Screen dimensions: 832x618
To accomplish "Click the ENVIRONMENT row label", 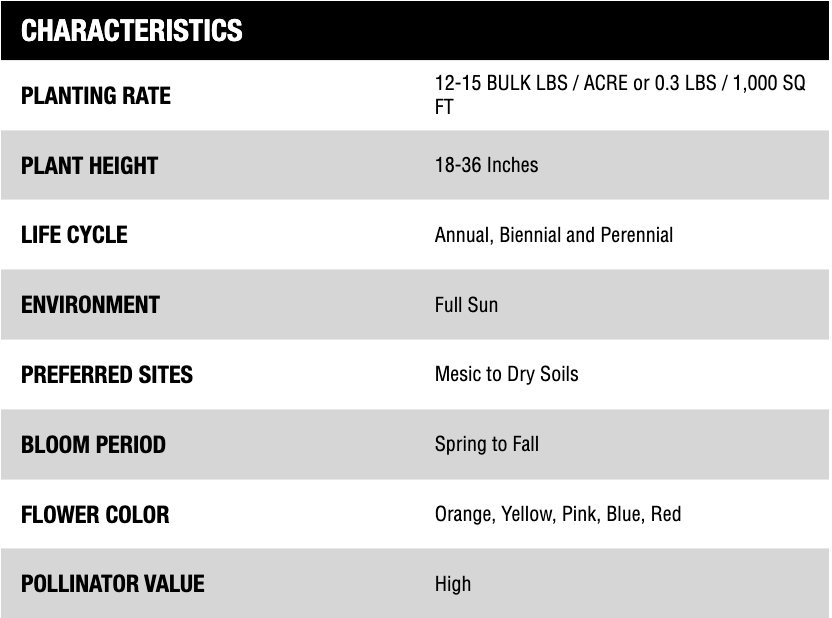I will pyautogui.click(x=90, y=305).
